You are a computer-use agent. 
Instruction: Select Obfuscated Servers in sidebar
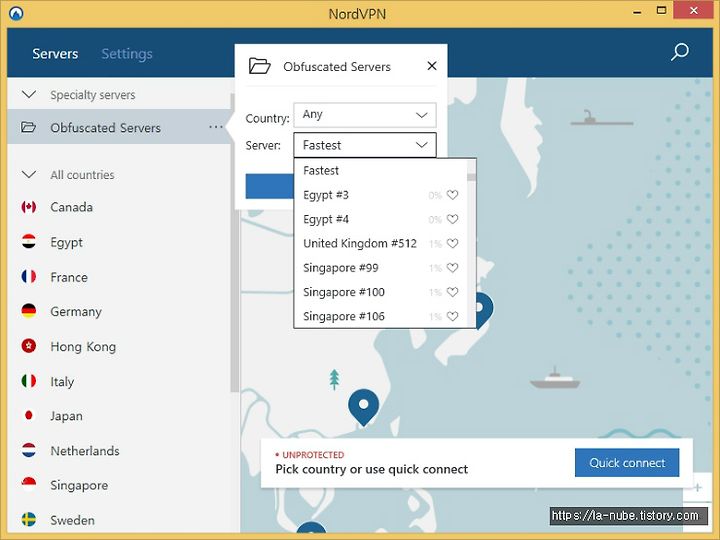119,127
